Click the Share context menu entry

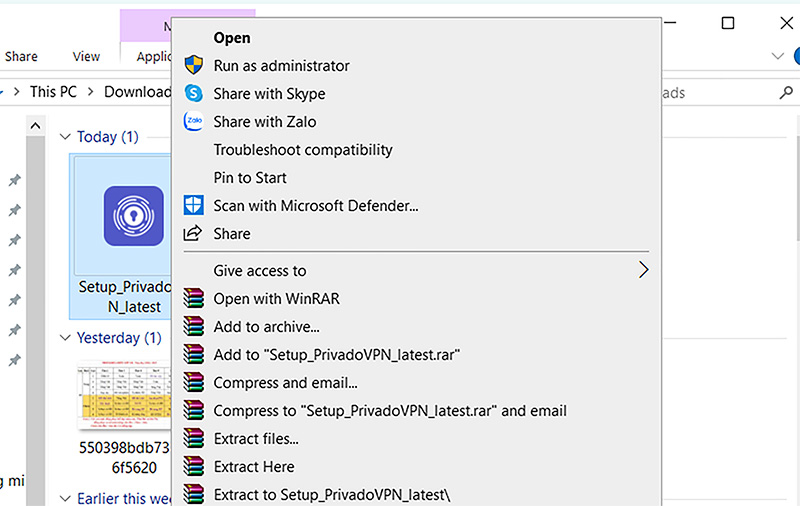pyautogui.click(x=232, y=234)
